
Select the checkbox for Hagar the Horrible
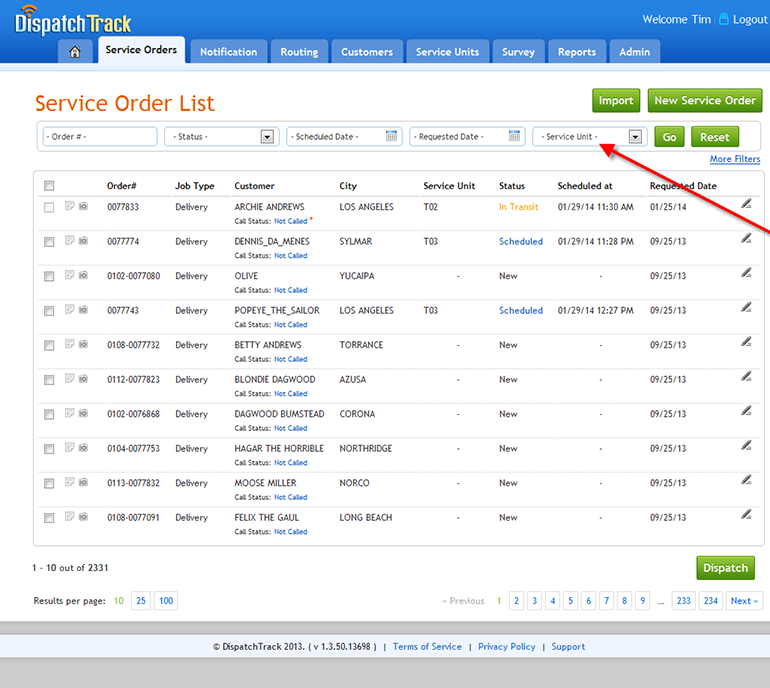[49, 449]
